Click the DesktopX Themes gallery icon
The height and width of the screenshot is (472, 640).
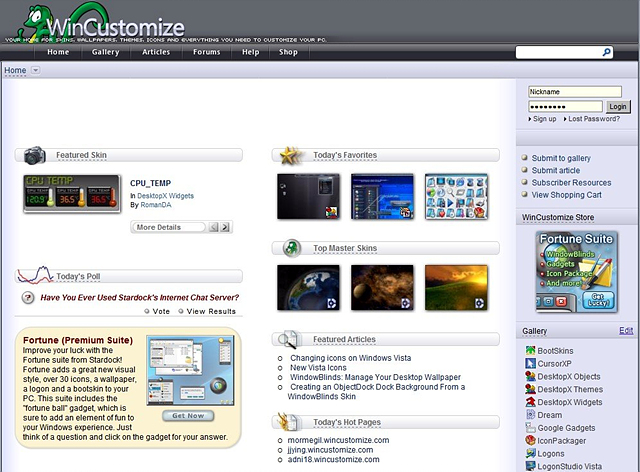[530, 389]
